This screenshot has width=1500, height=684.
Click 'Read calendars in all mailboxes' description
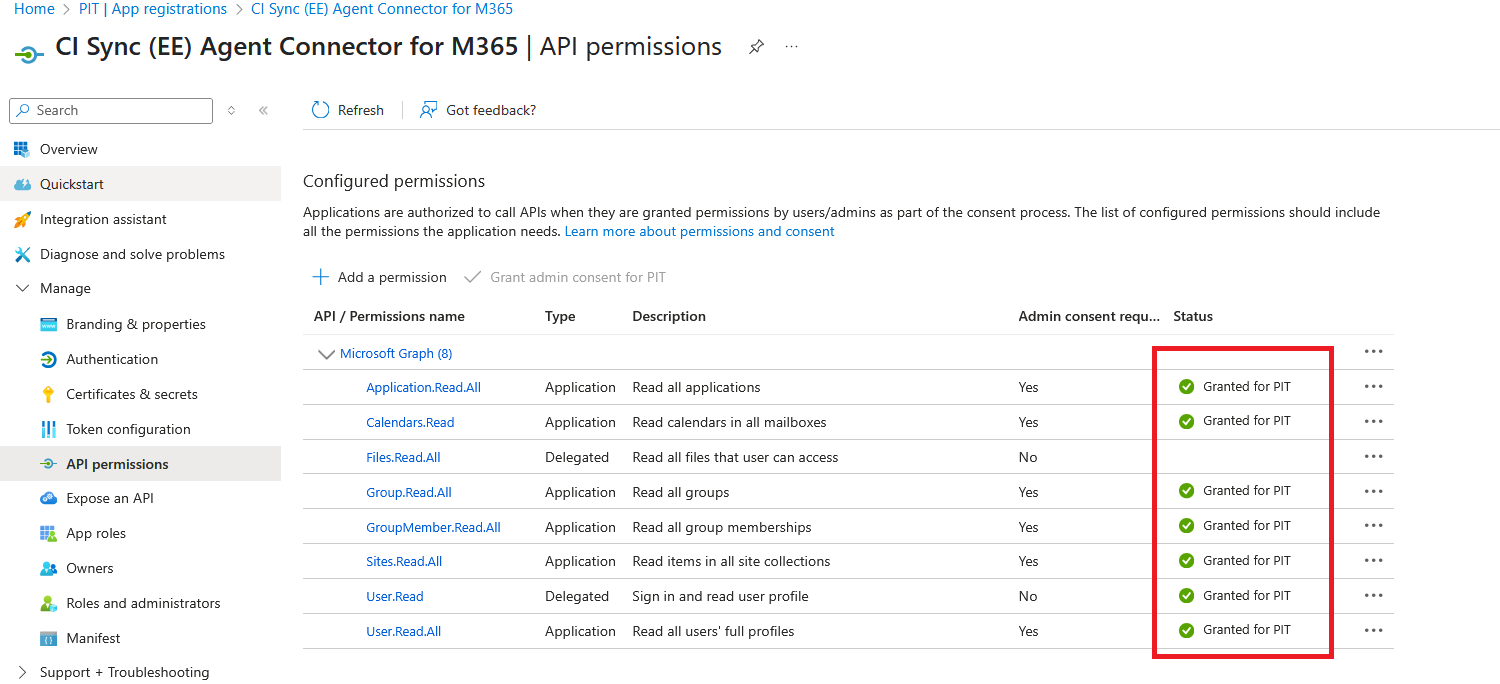(730, 422)
